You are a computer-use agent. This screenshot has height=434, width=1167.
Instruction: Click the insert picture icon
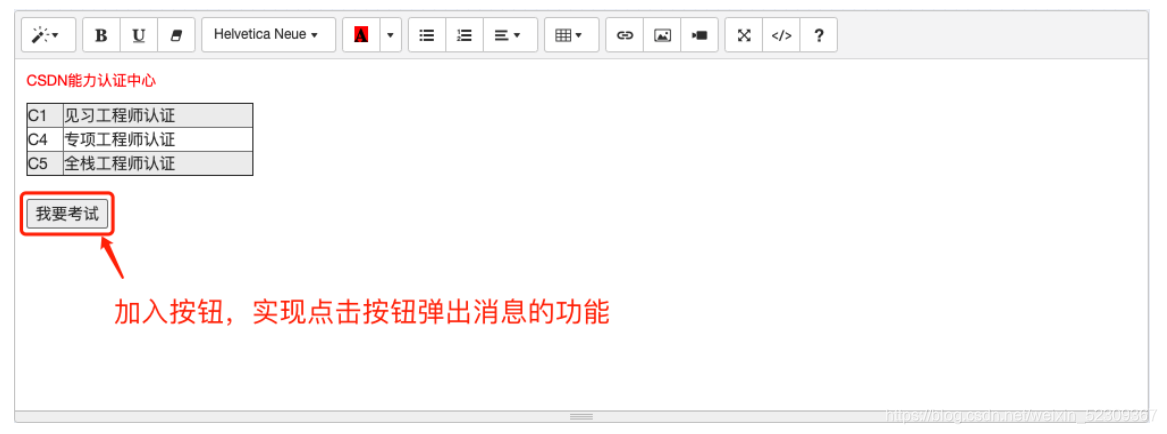(x=662, y=35)
